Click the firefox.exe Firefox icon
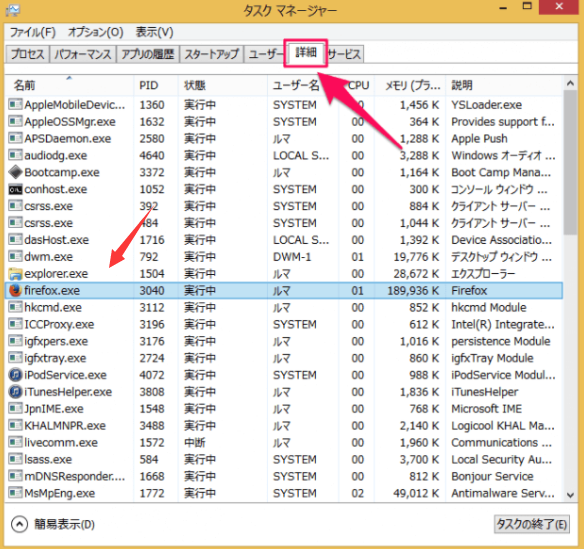The width and height of the screenshot is (584, 549). pos(15,290)
